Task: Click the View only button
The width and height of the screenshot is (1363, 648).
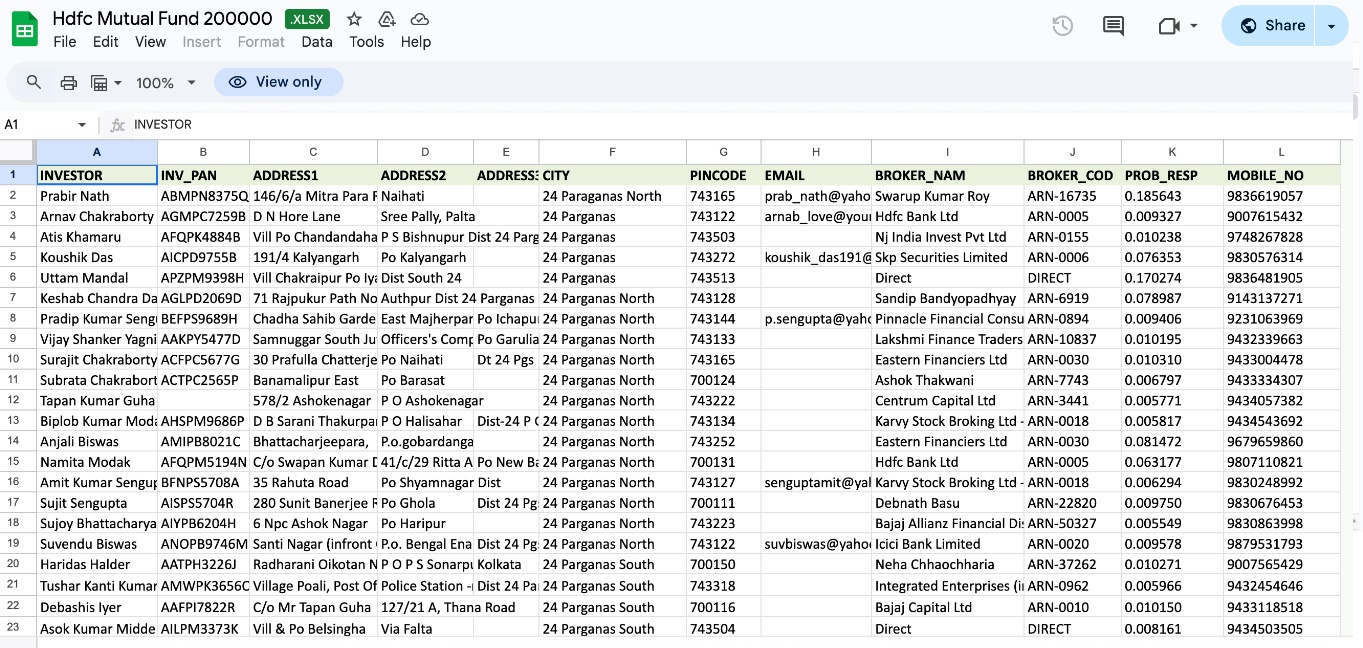Action: 278,82
